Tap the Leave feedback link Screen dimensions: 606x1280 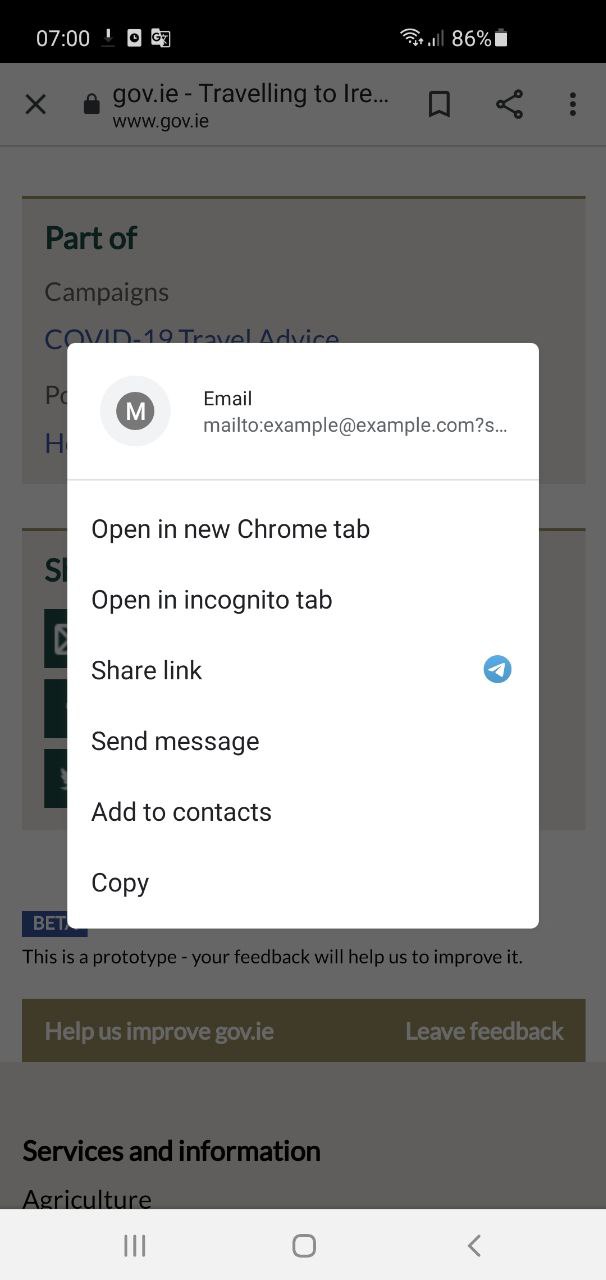click(484, 1031)
